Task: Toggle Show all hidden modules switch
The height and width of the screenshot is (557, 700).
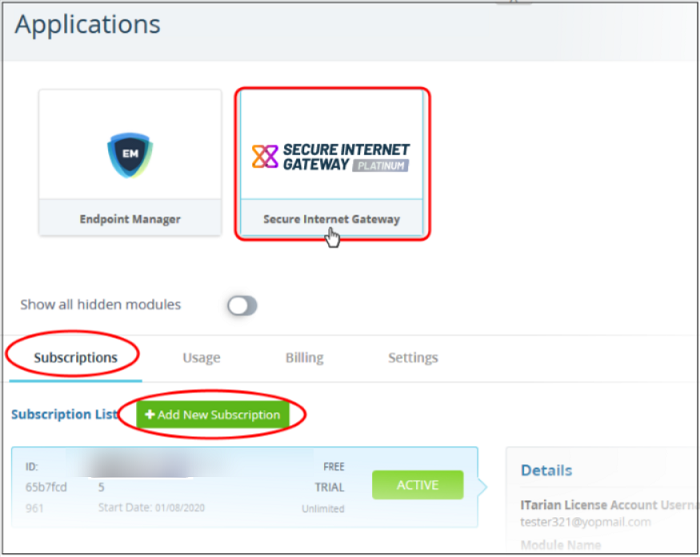Action: 242,306
